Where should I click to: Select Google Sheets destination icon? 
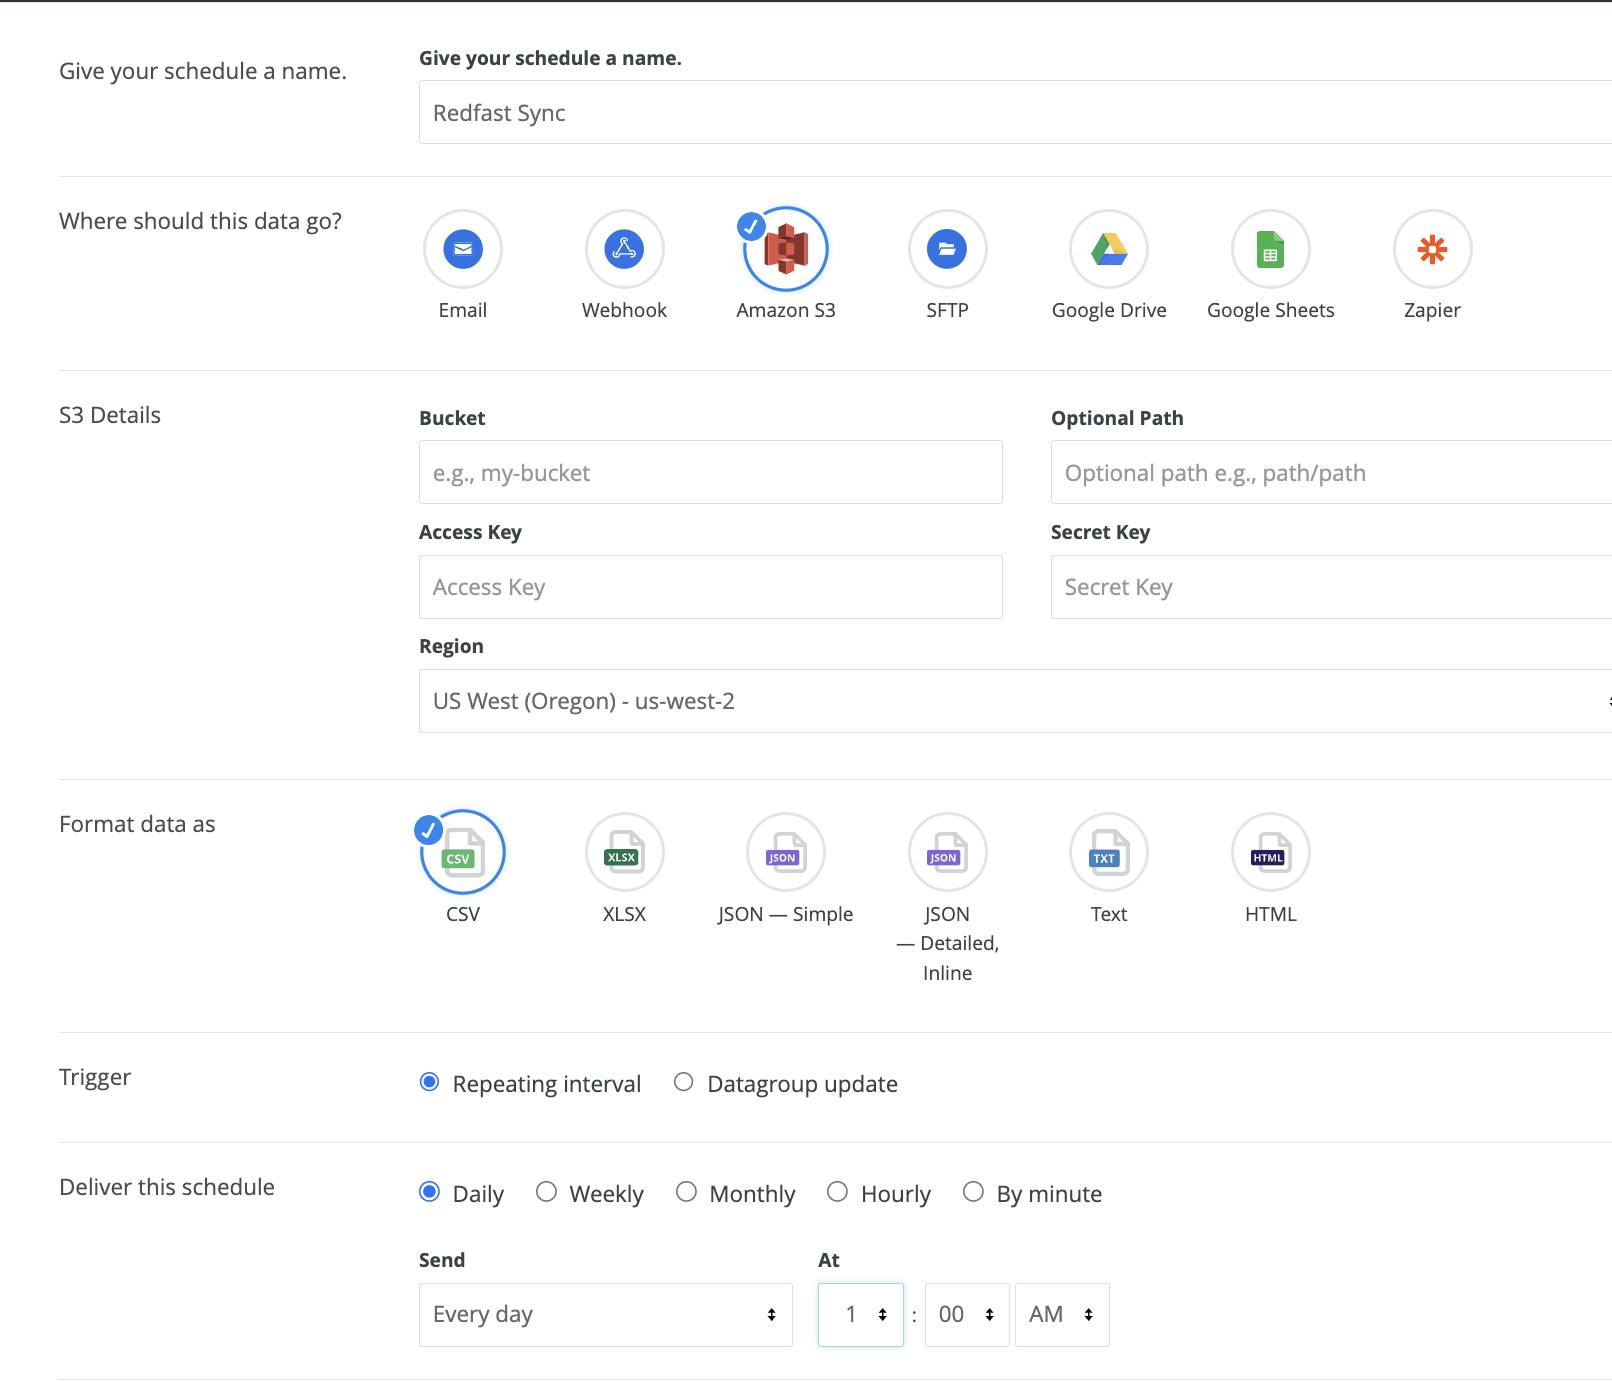click(1271, 249)
